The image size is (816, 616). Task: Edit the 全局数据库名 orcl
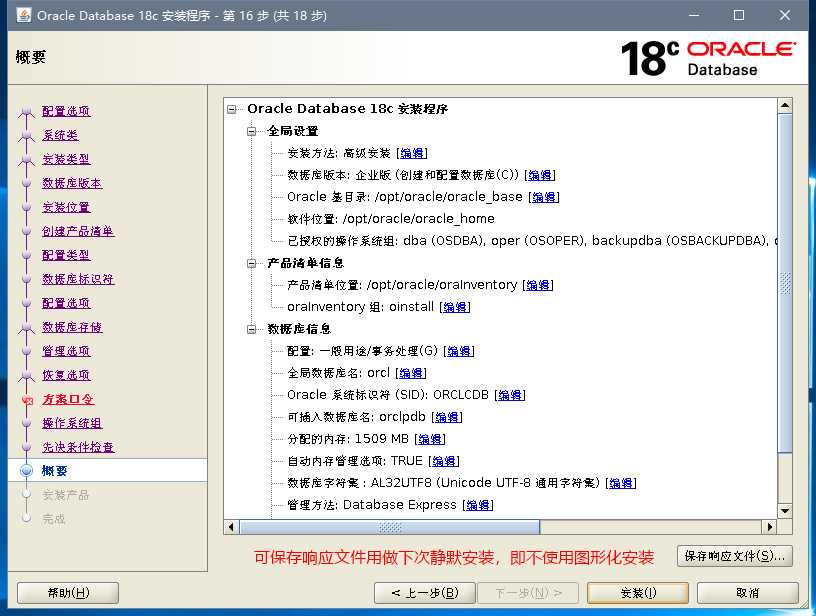[411, 373]
